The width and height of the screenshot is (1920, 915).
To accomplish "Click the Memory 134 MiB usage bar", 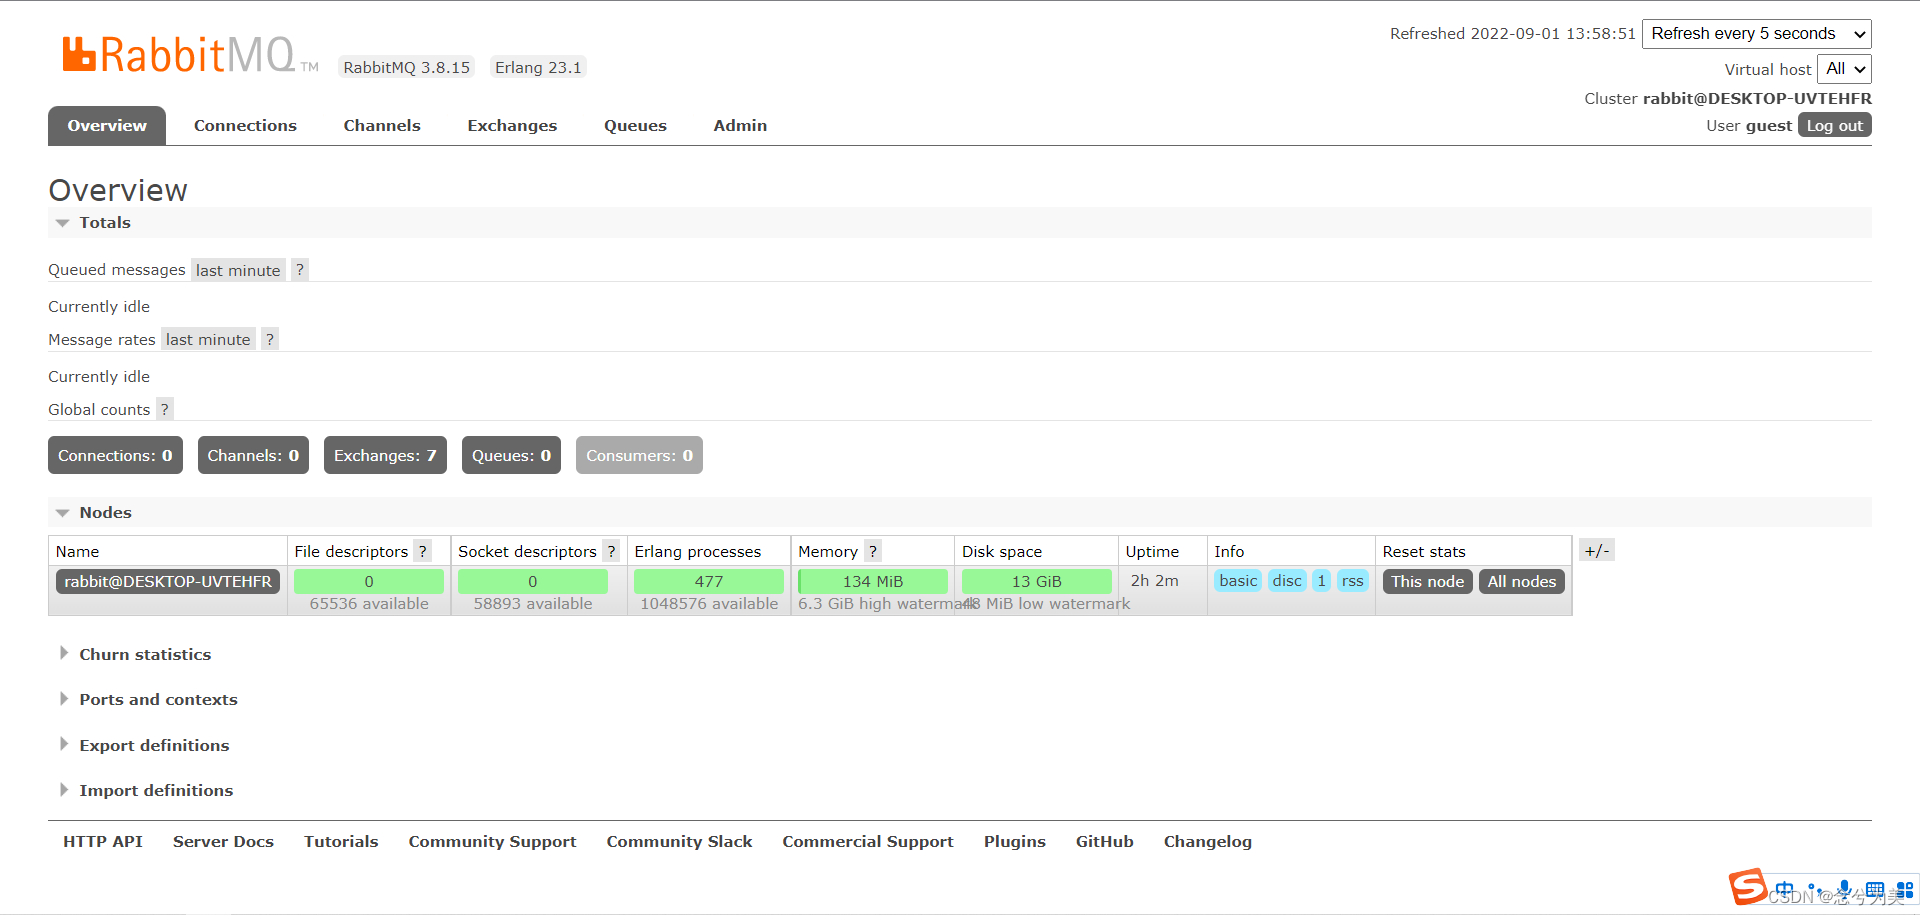I will [x=873, y=581].
